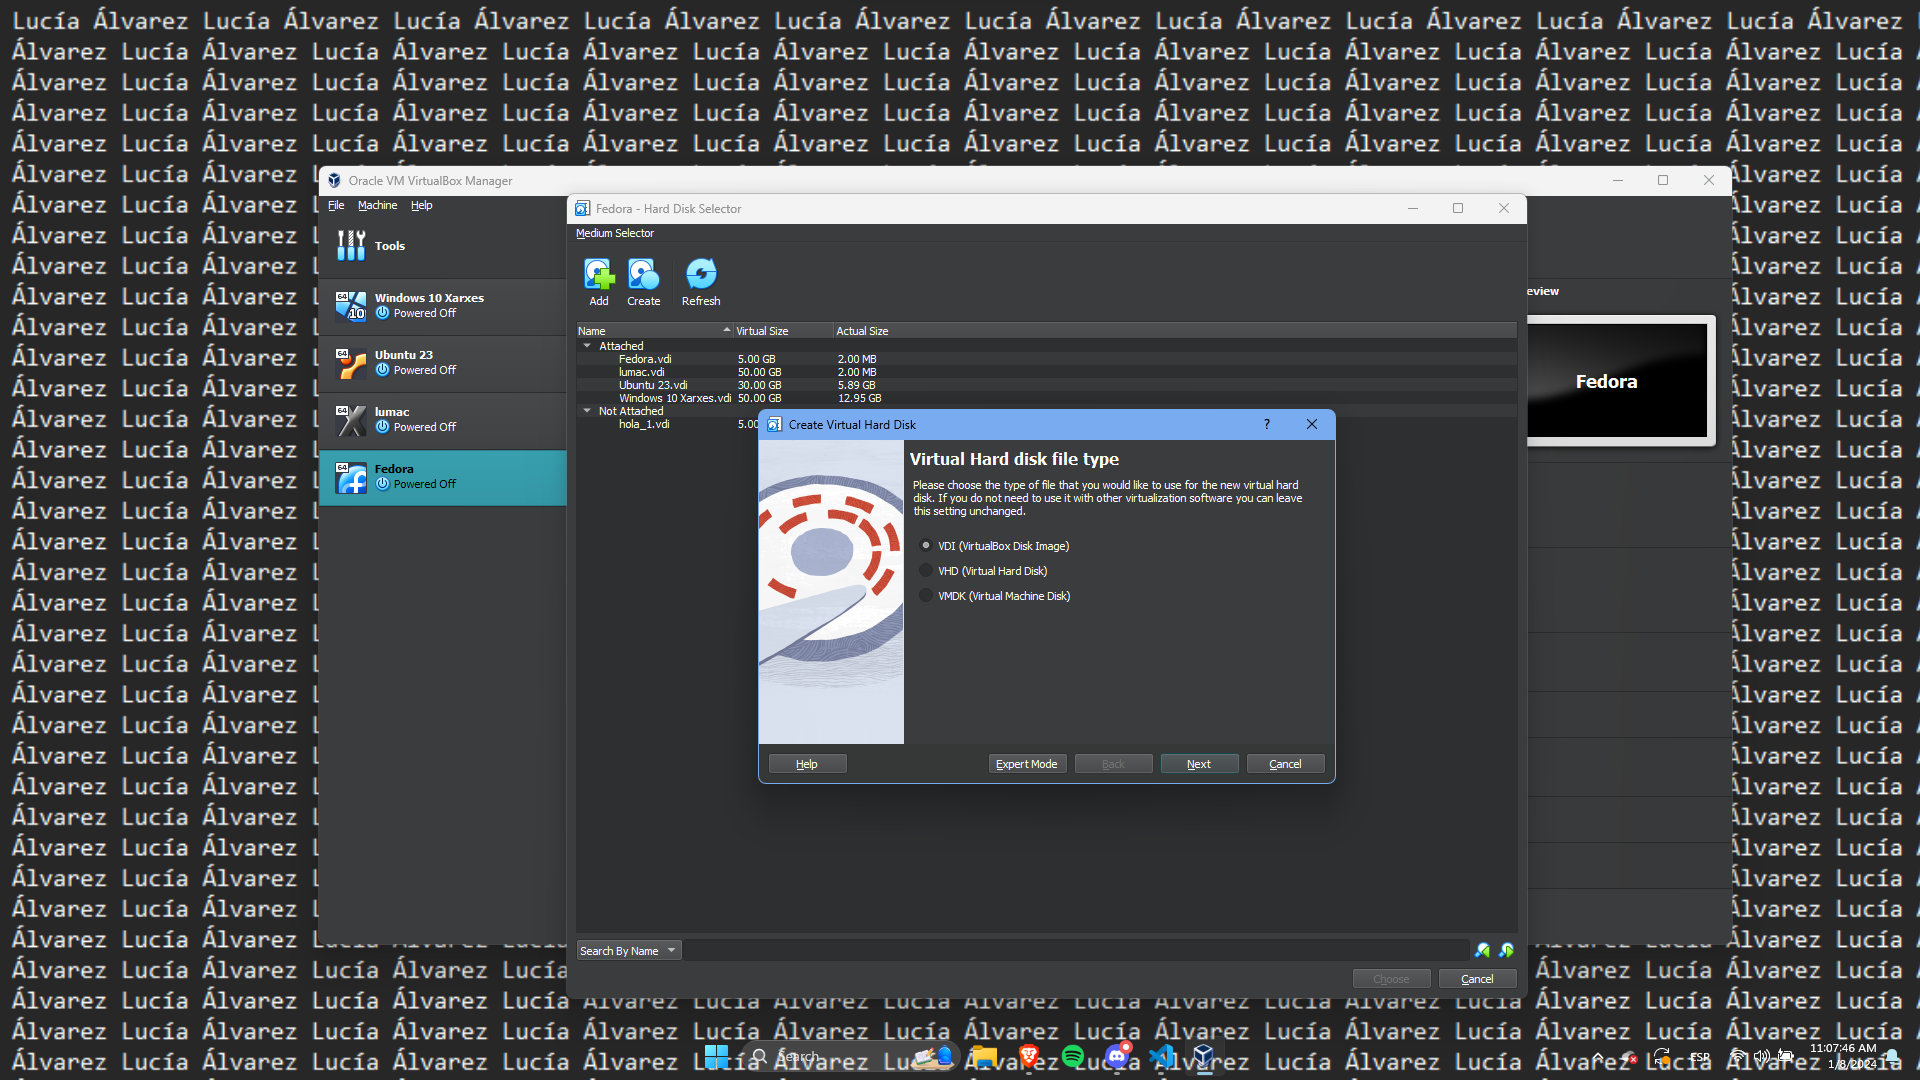Click the Expert Mode button

pos(1027,764)
